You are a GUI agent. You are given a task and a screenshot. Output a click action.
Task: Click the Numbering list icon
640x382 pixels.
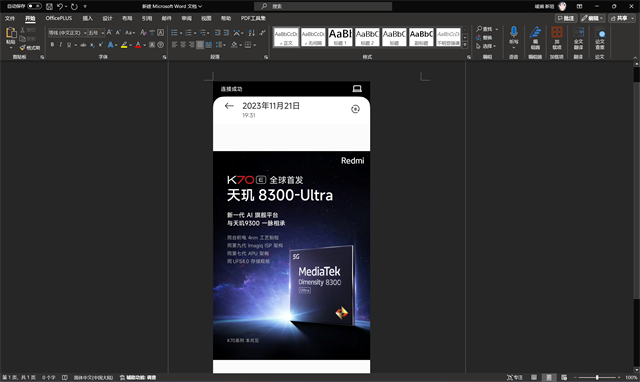(x=188, y=33)
